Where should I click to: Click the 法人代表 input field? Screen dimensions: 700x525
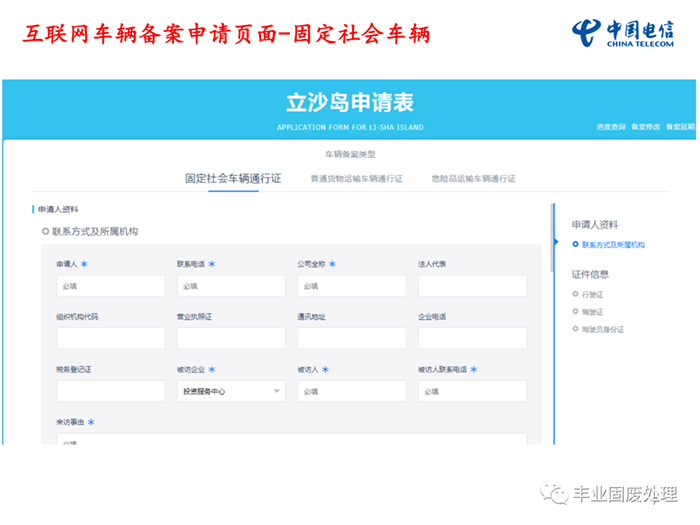[x=472, y=286]
